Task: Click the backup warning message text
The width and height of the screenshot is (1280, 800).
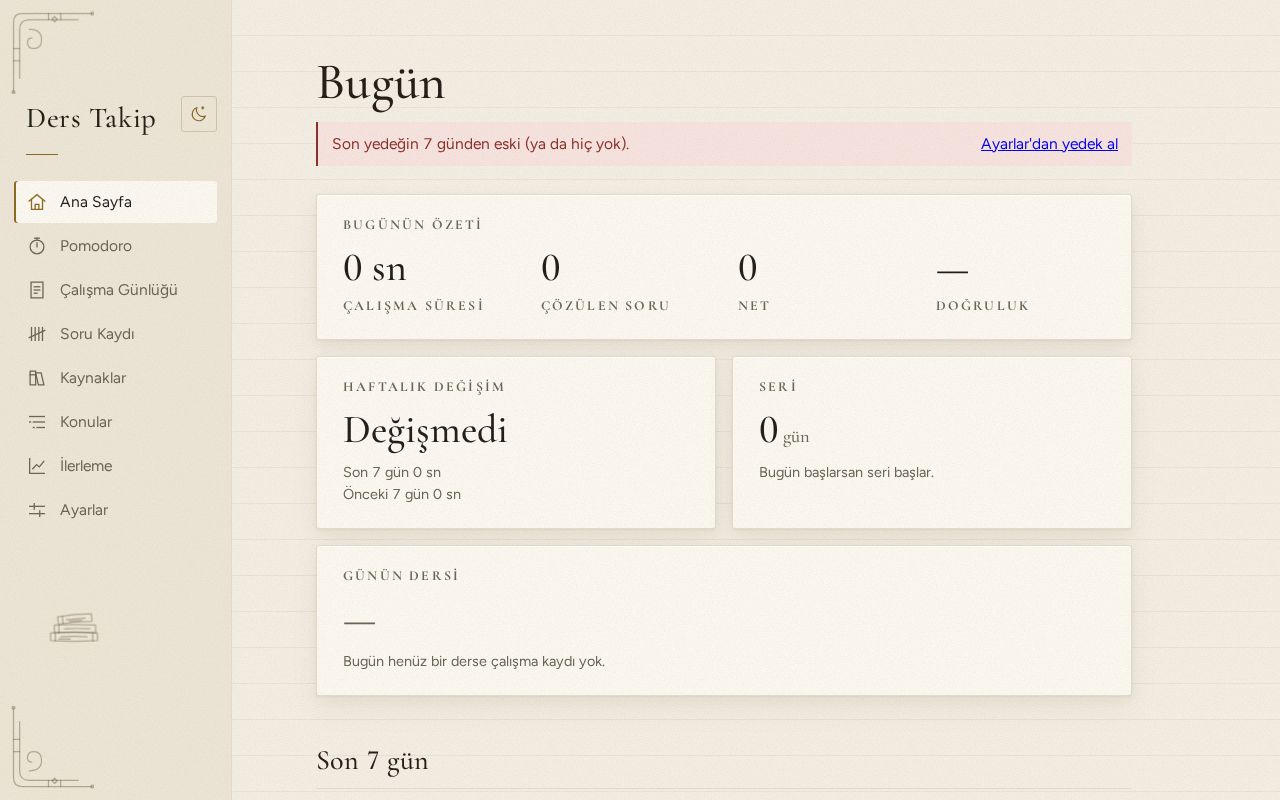Action: (x=481, y=144)
